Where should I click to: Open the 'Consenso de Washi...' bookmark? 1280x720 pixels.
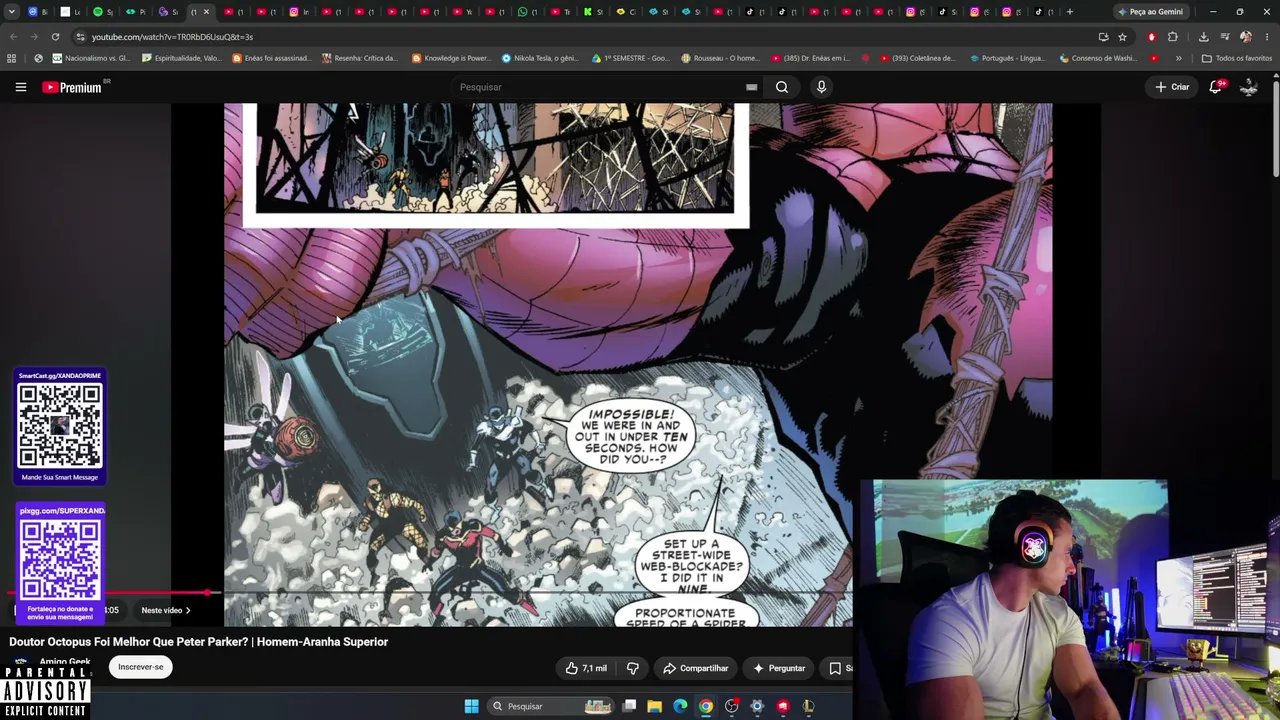pyautogui.click(x=1097, y=58)
